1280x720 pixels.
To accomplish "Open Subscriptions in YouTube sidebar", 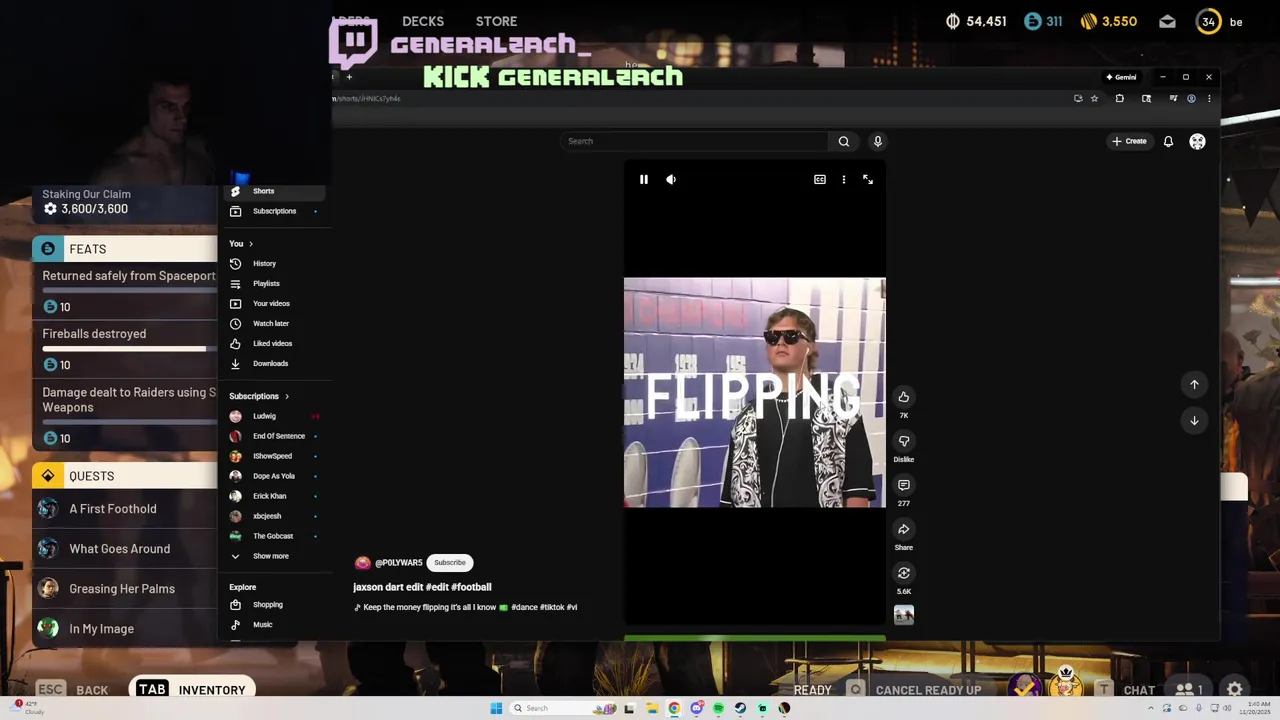I will (x=274, y=211).
